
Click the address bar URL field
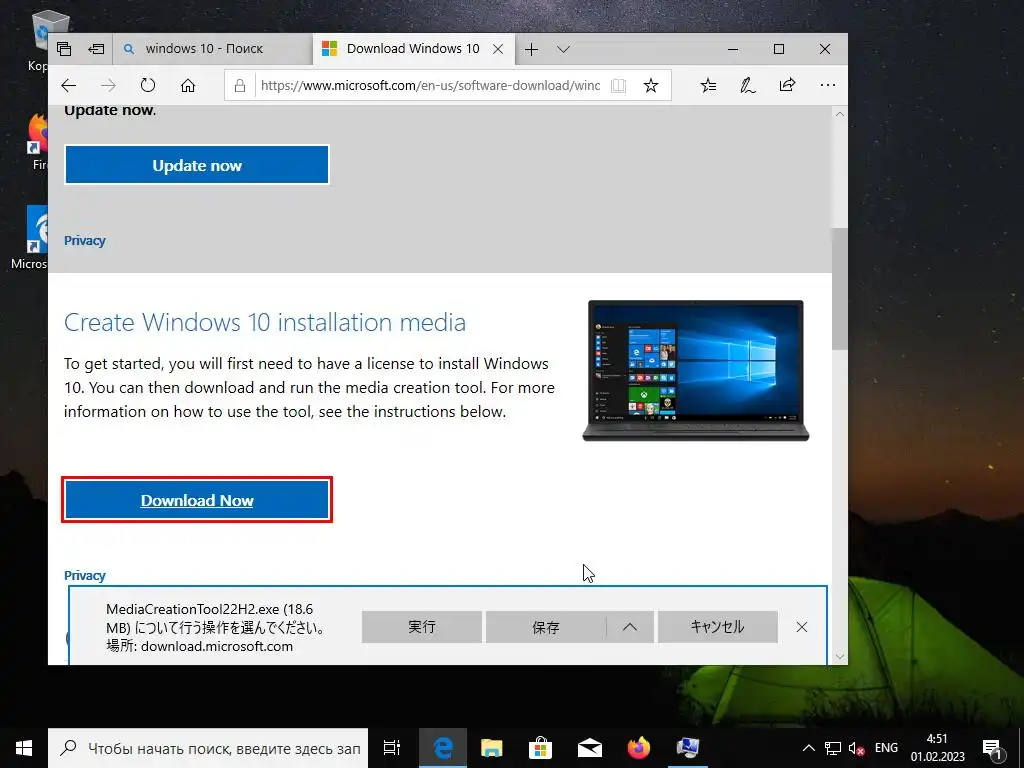(x=428, y=86)
